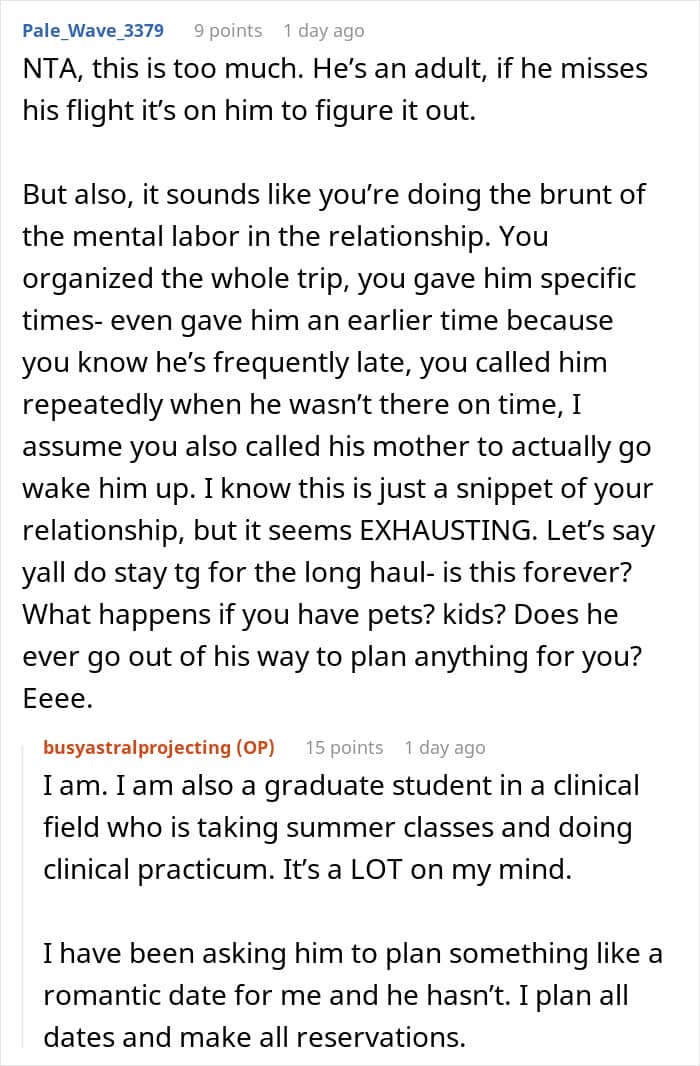Click the (OP) label
This screenshot has width=700, height=1066.
[254, 747]
